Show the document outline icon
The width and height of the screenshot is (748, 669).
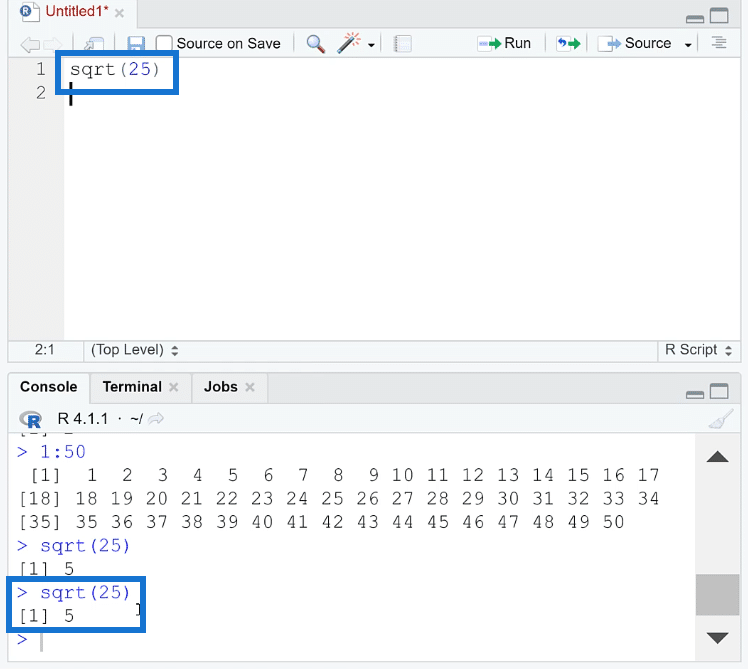click(719, 43)
